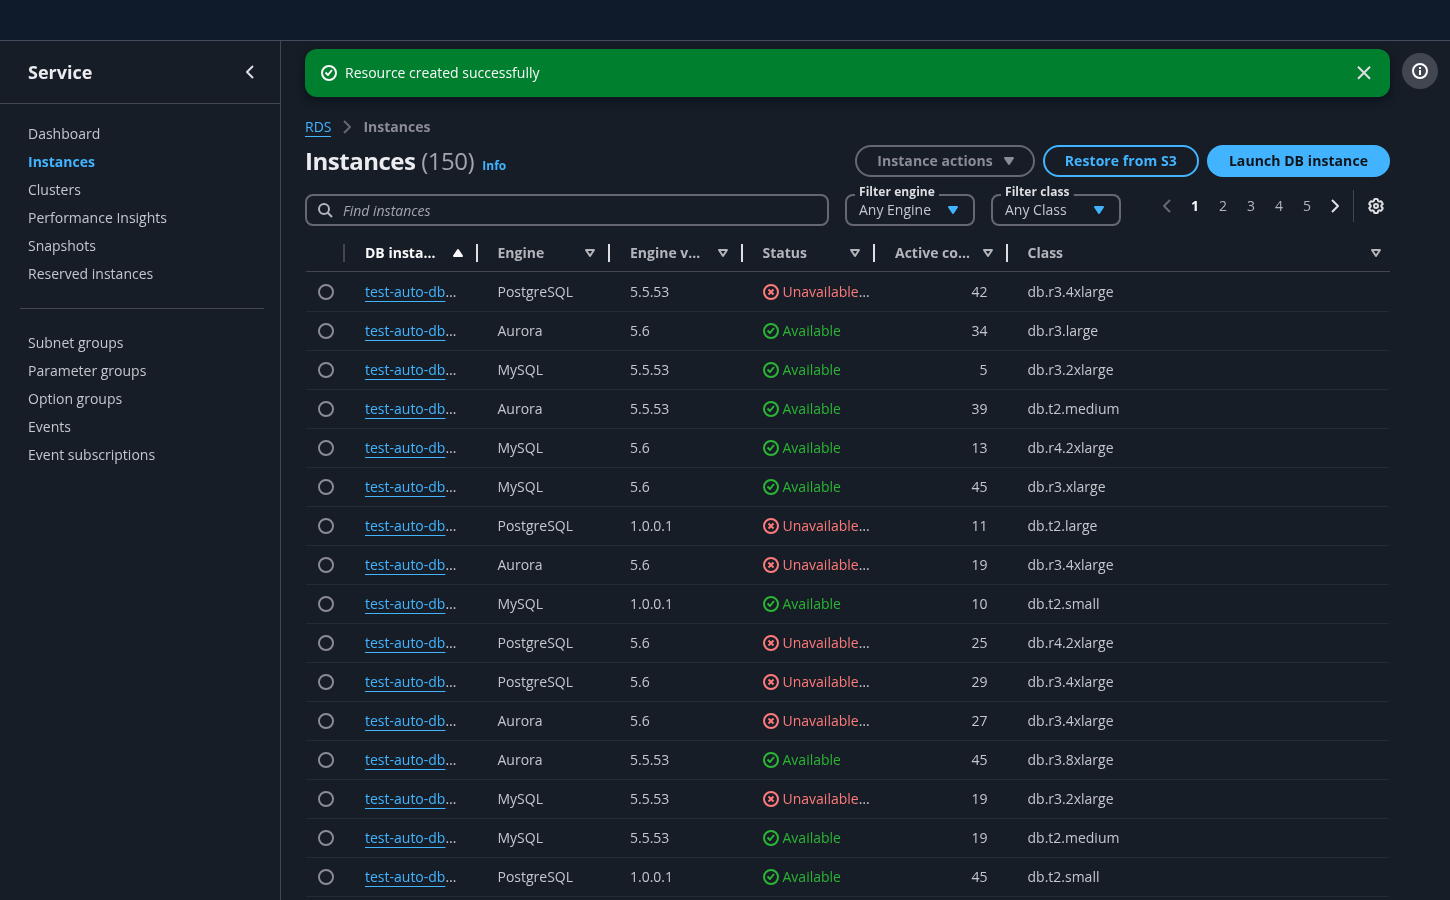This screenshot has height=900, width=1450.
Task: Open test-auto-db link in db.r3.8xlarge row
Action: 410,760
